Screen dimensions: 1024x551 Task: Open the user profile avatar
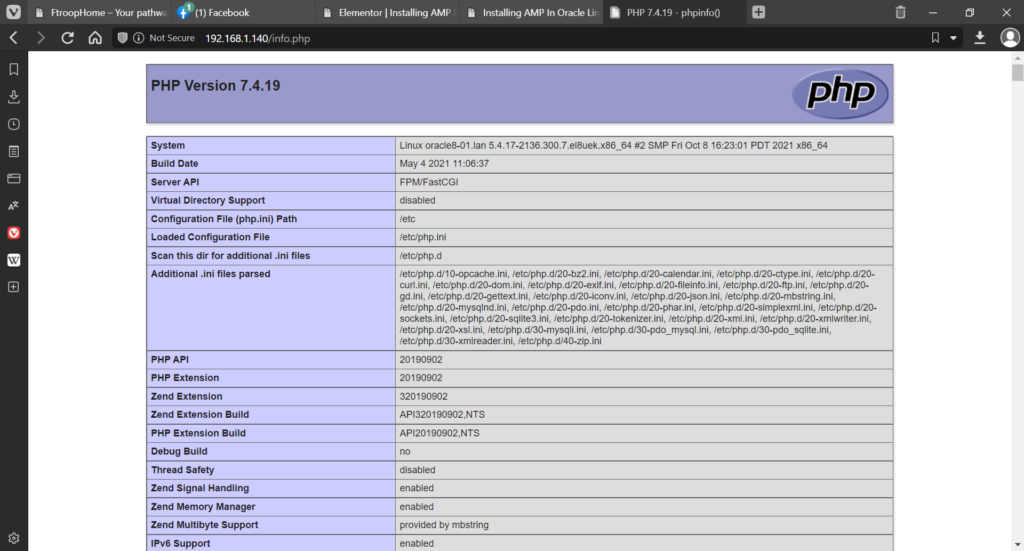(x=1010, y=39)
